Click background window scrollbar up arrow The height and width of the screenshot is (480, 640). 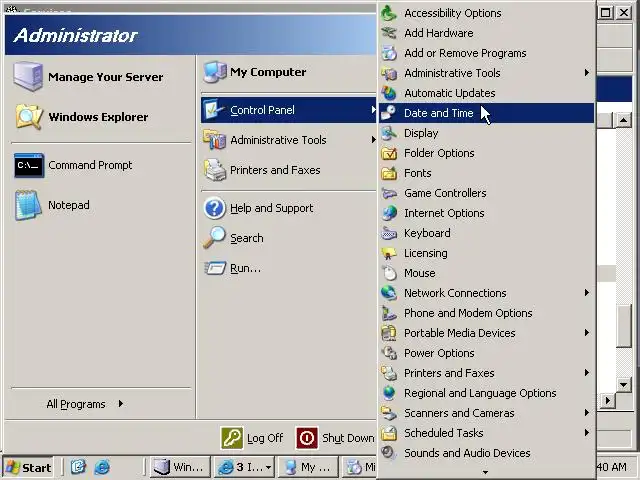[623, 120]
